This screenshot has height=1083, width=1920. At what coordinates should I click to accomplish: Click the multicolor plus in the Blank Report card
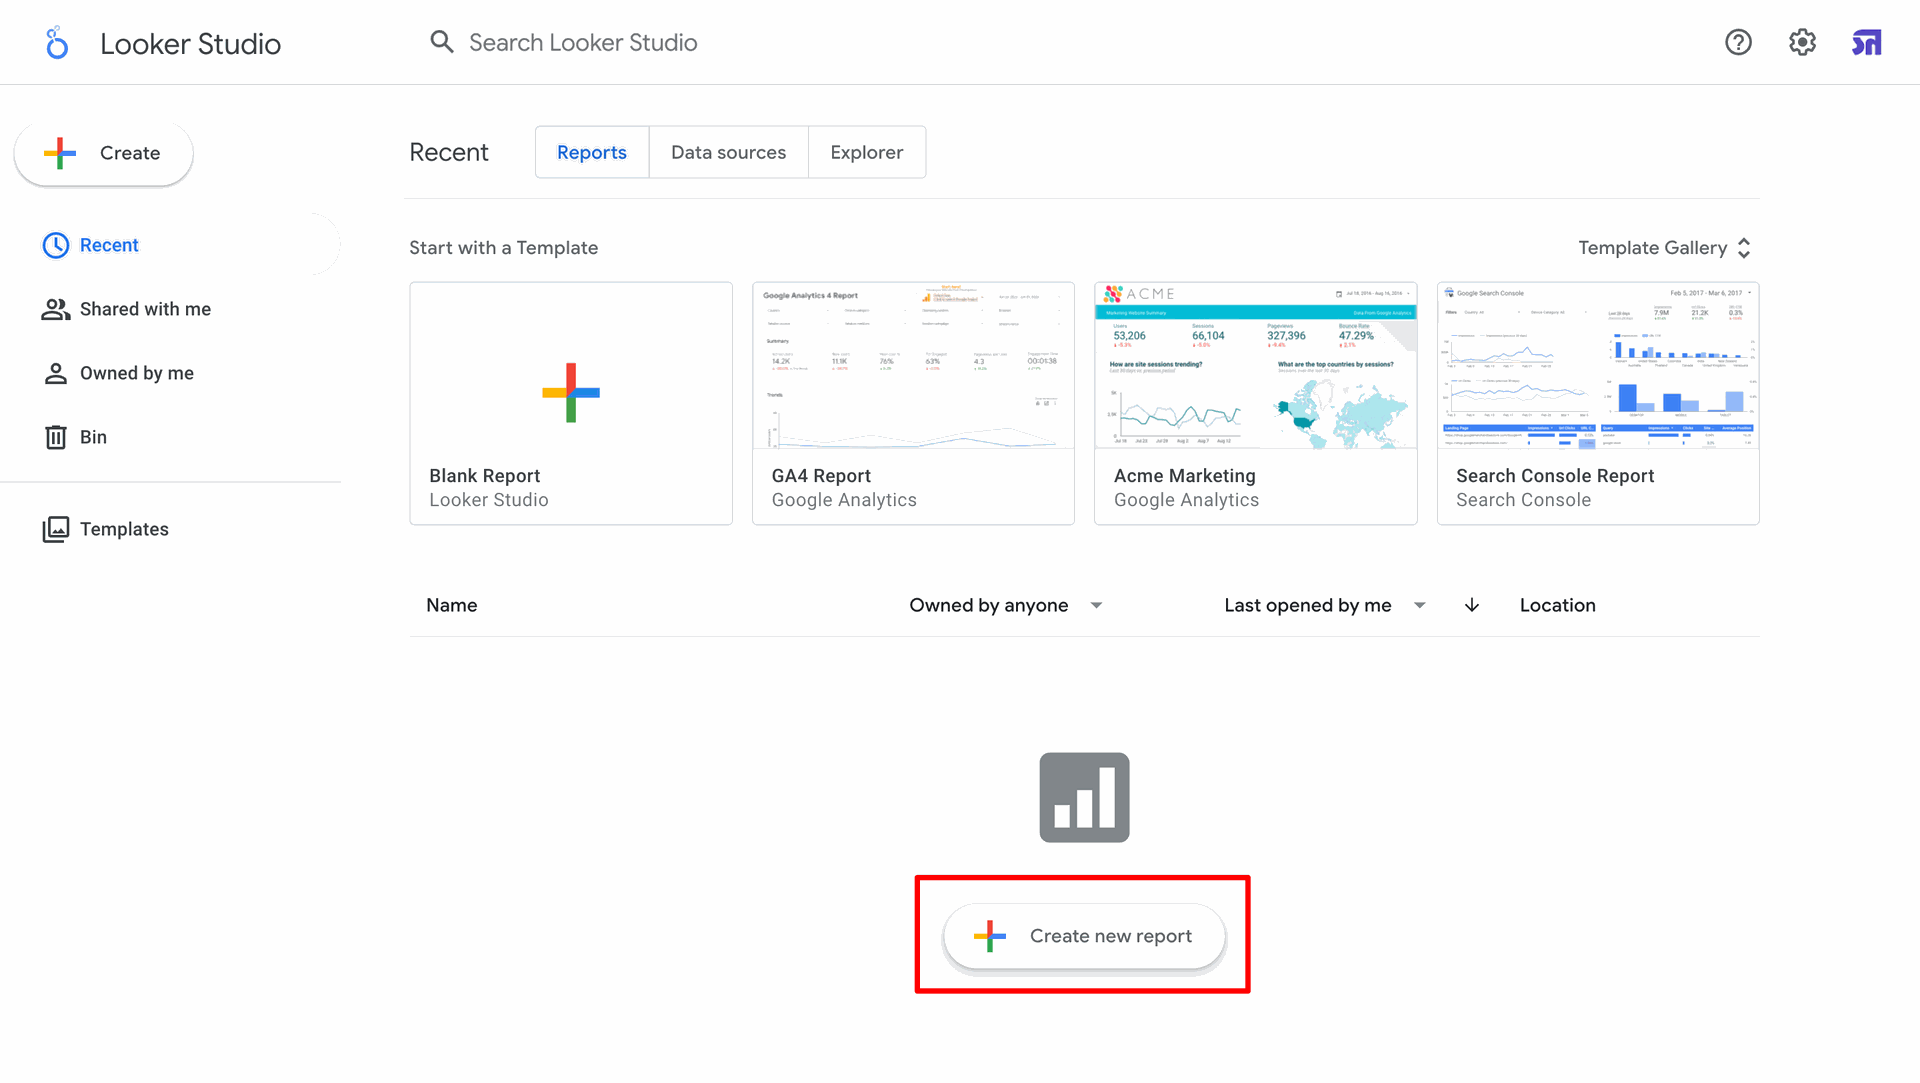tap(571, 393)
